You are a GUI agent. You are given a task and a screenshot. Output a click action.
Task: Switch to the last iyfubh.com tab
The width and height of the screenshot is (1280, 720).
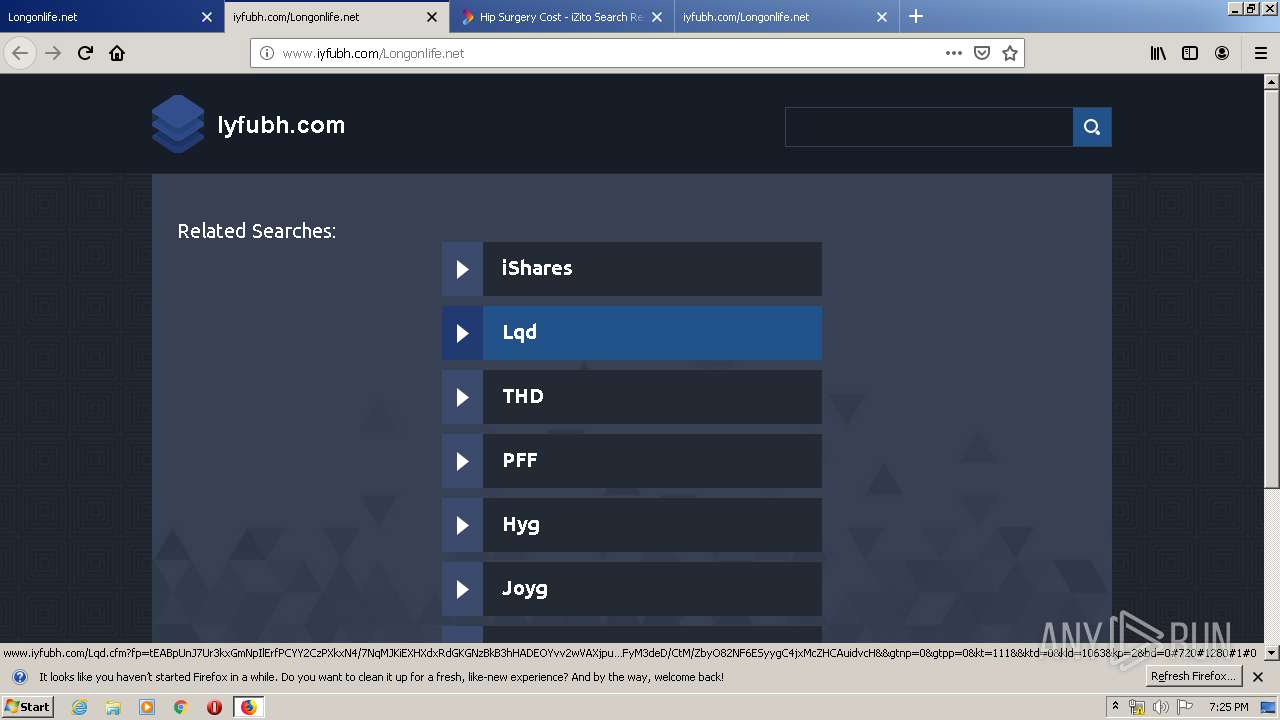(787, 16)
